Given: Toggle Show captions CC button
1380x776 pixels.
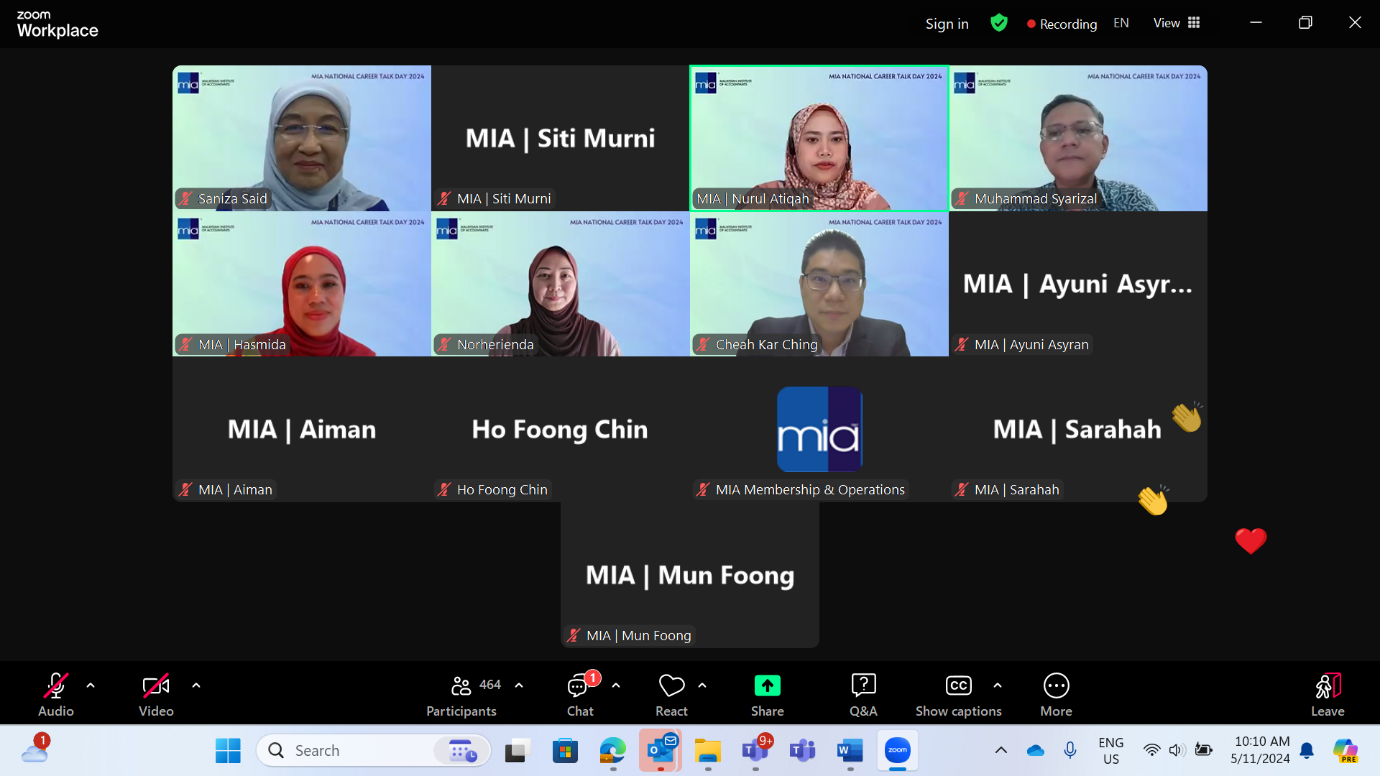Looking at the screenshot, I should click(x=958, y=686).
